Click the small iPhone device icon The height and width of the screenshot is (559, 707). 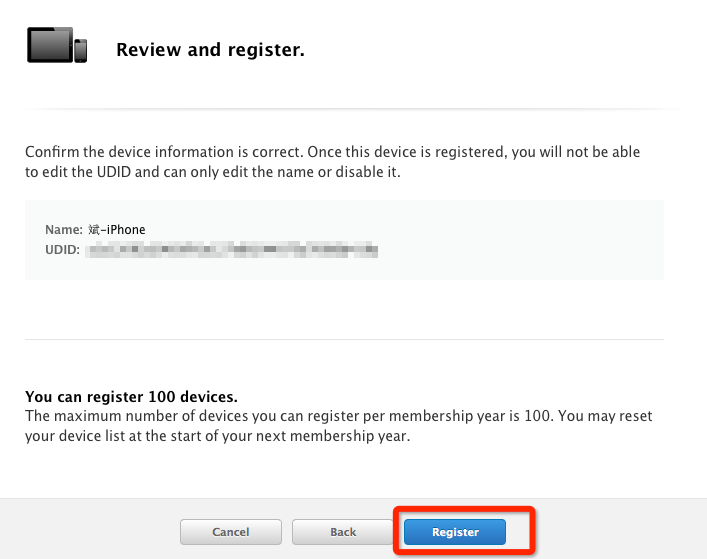coord(81,51)
